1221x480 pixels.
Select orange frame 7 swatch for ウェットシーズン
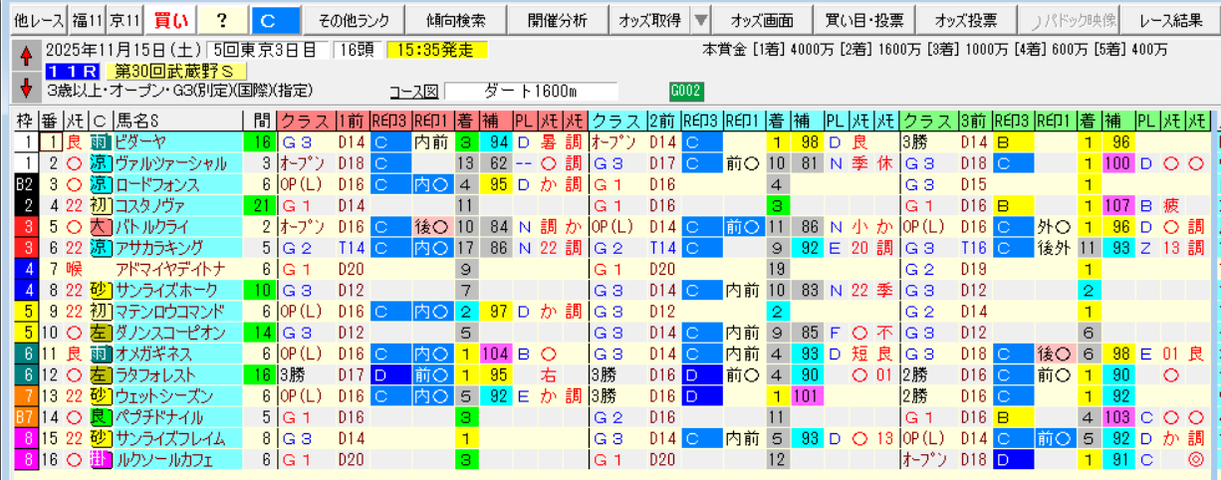point(25,396)
